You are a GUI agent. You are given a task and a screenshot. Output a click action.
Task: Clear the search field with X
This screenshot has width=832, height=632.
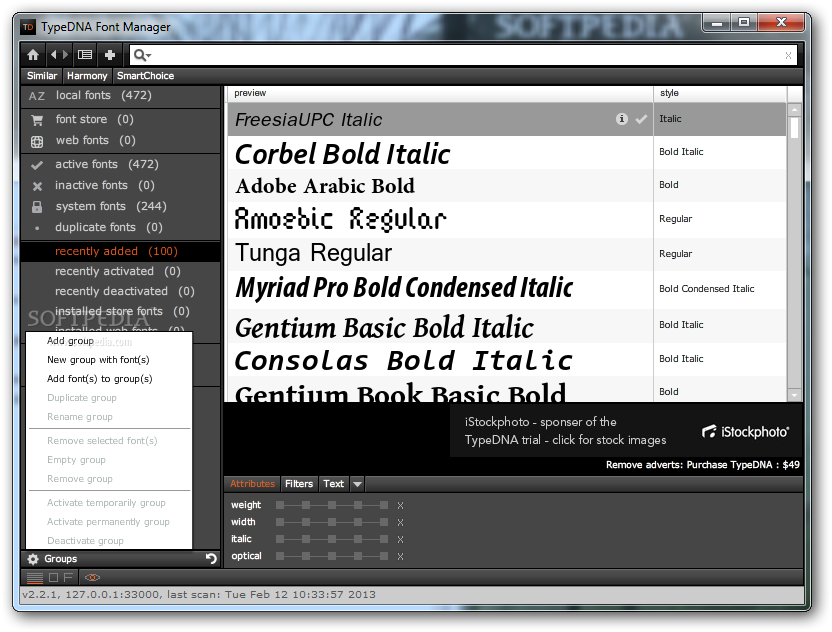[788, 55]
